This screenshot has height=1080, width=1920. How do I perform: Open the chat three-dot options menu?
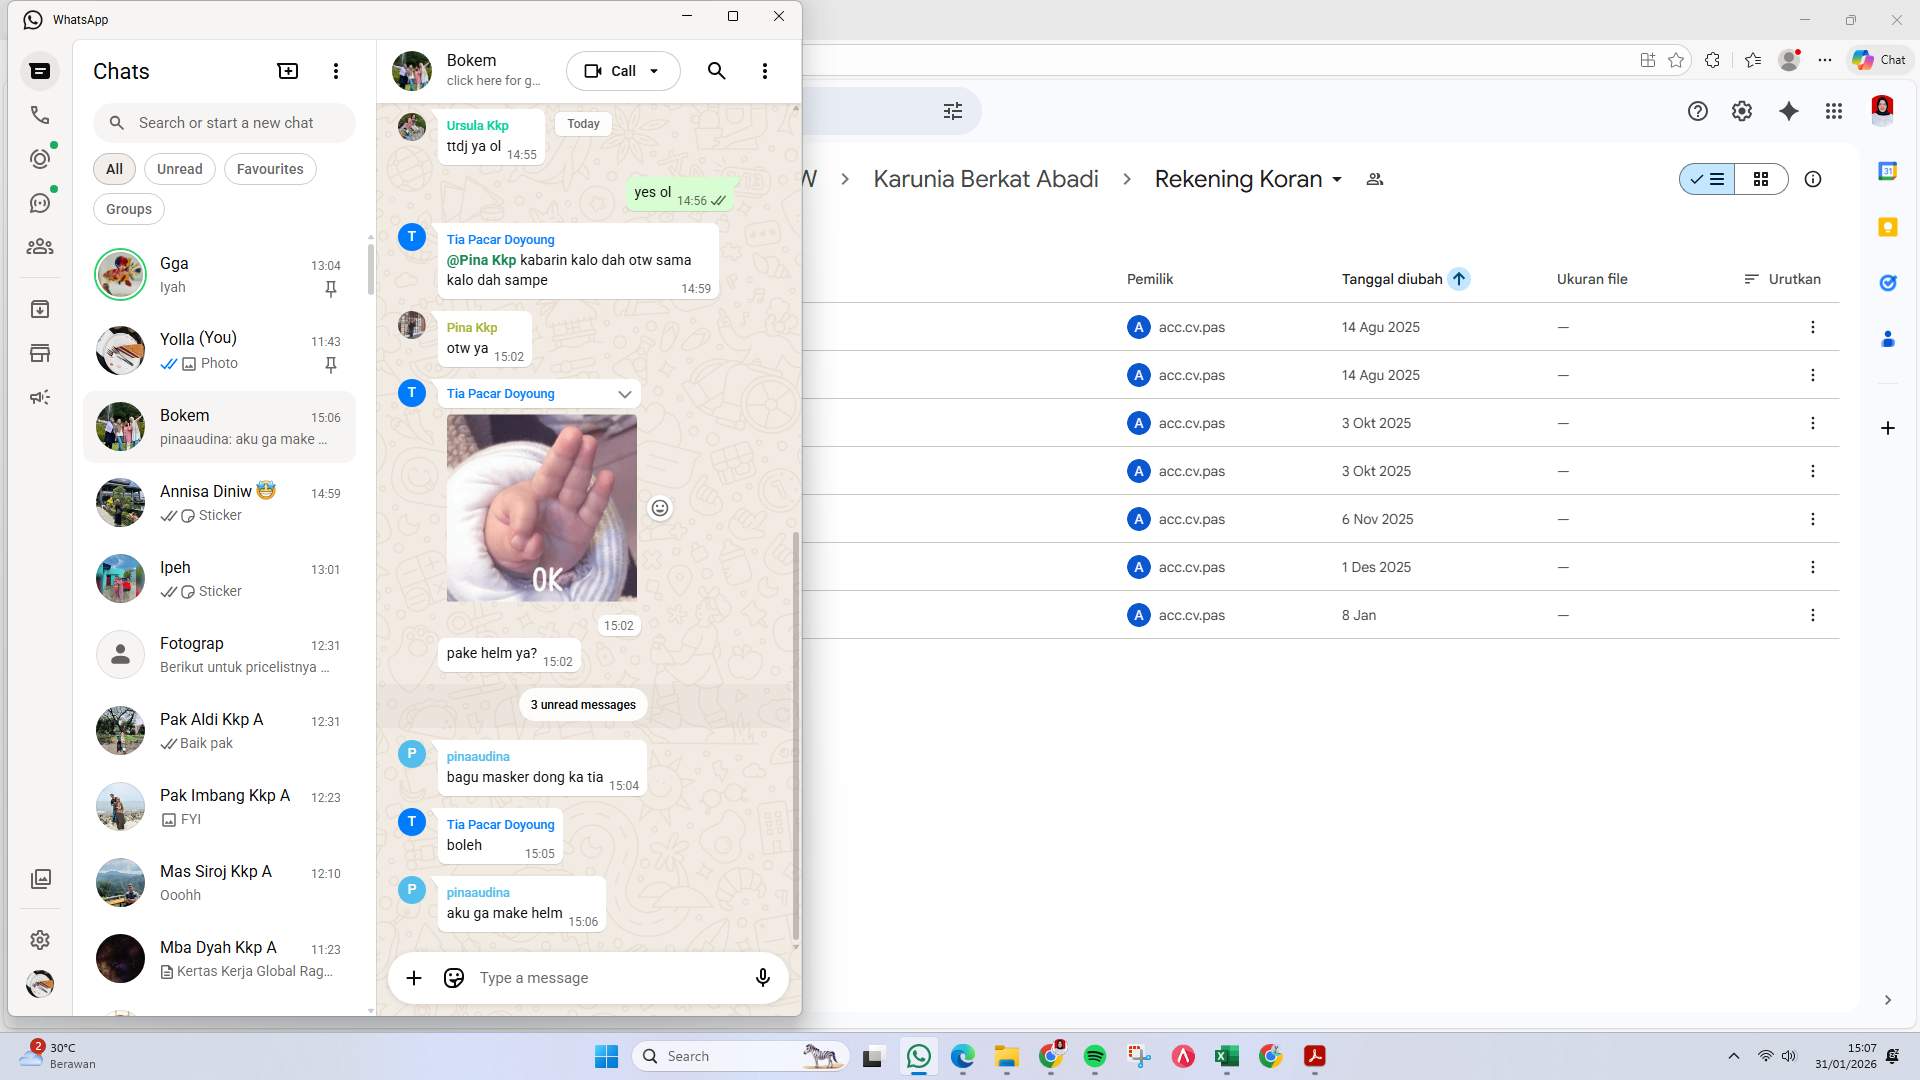[x=765, y=71]
